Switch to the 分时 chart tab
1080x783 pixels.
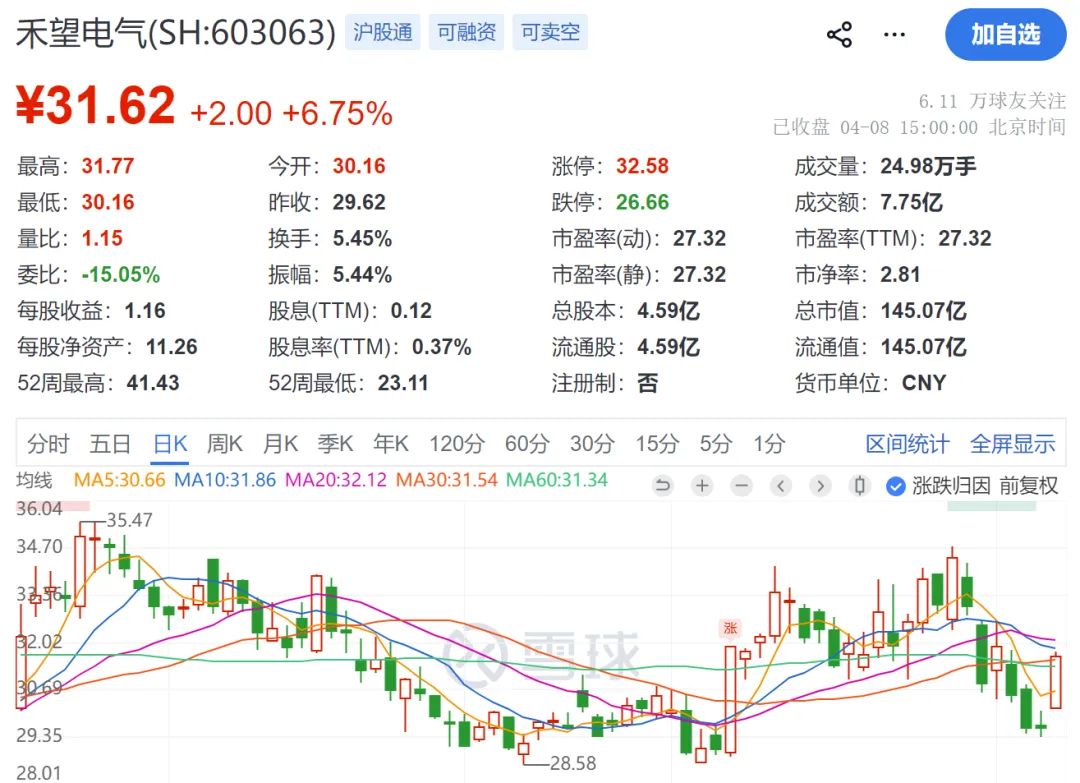48,444
